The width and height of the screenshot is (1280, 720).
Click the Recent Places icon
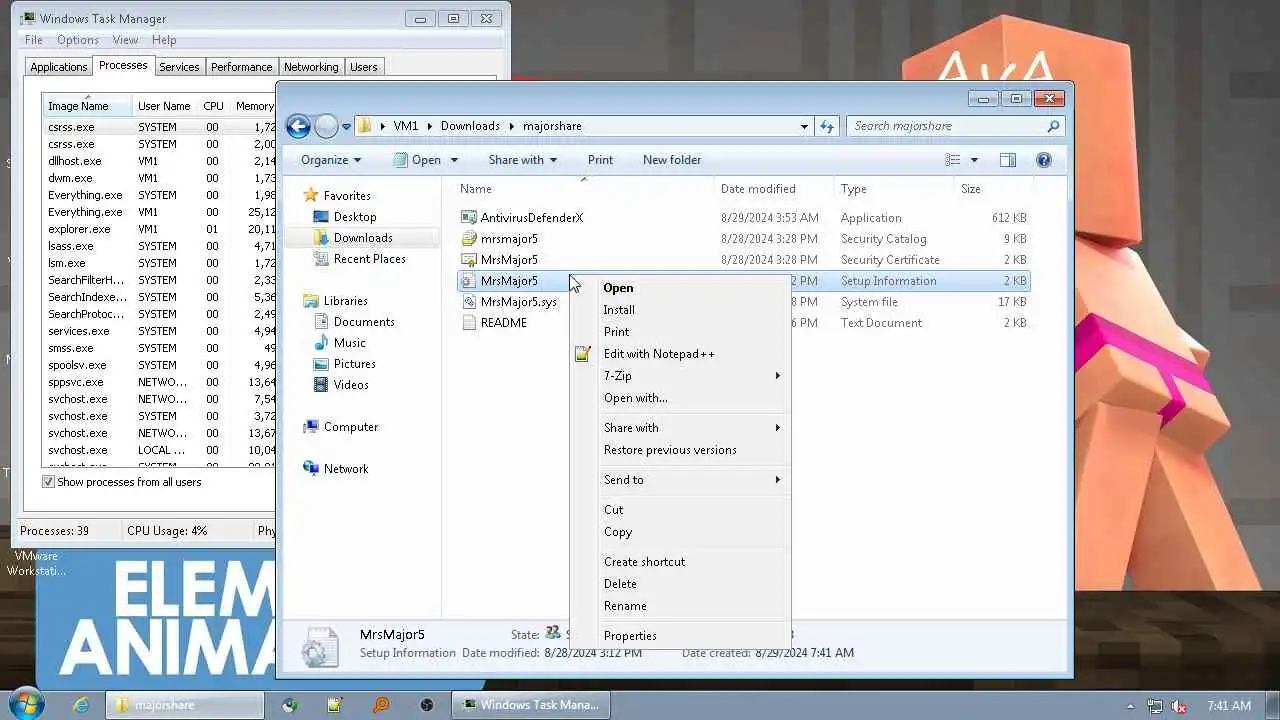tap(321, 259)
